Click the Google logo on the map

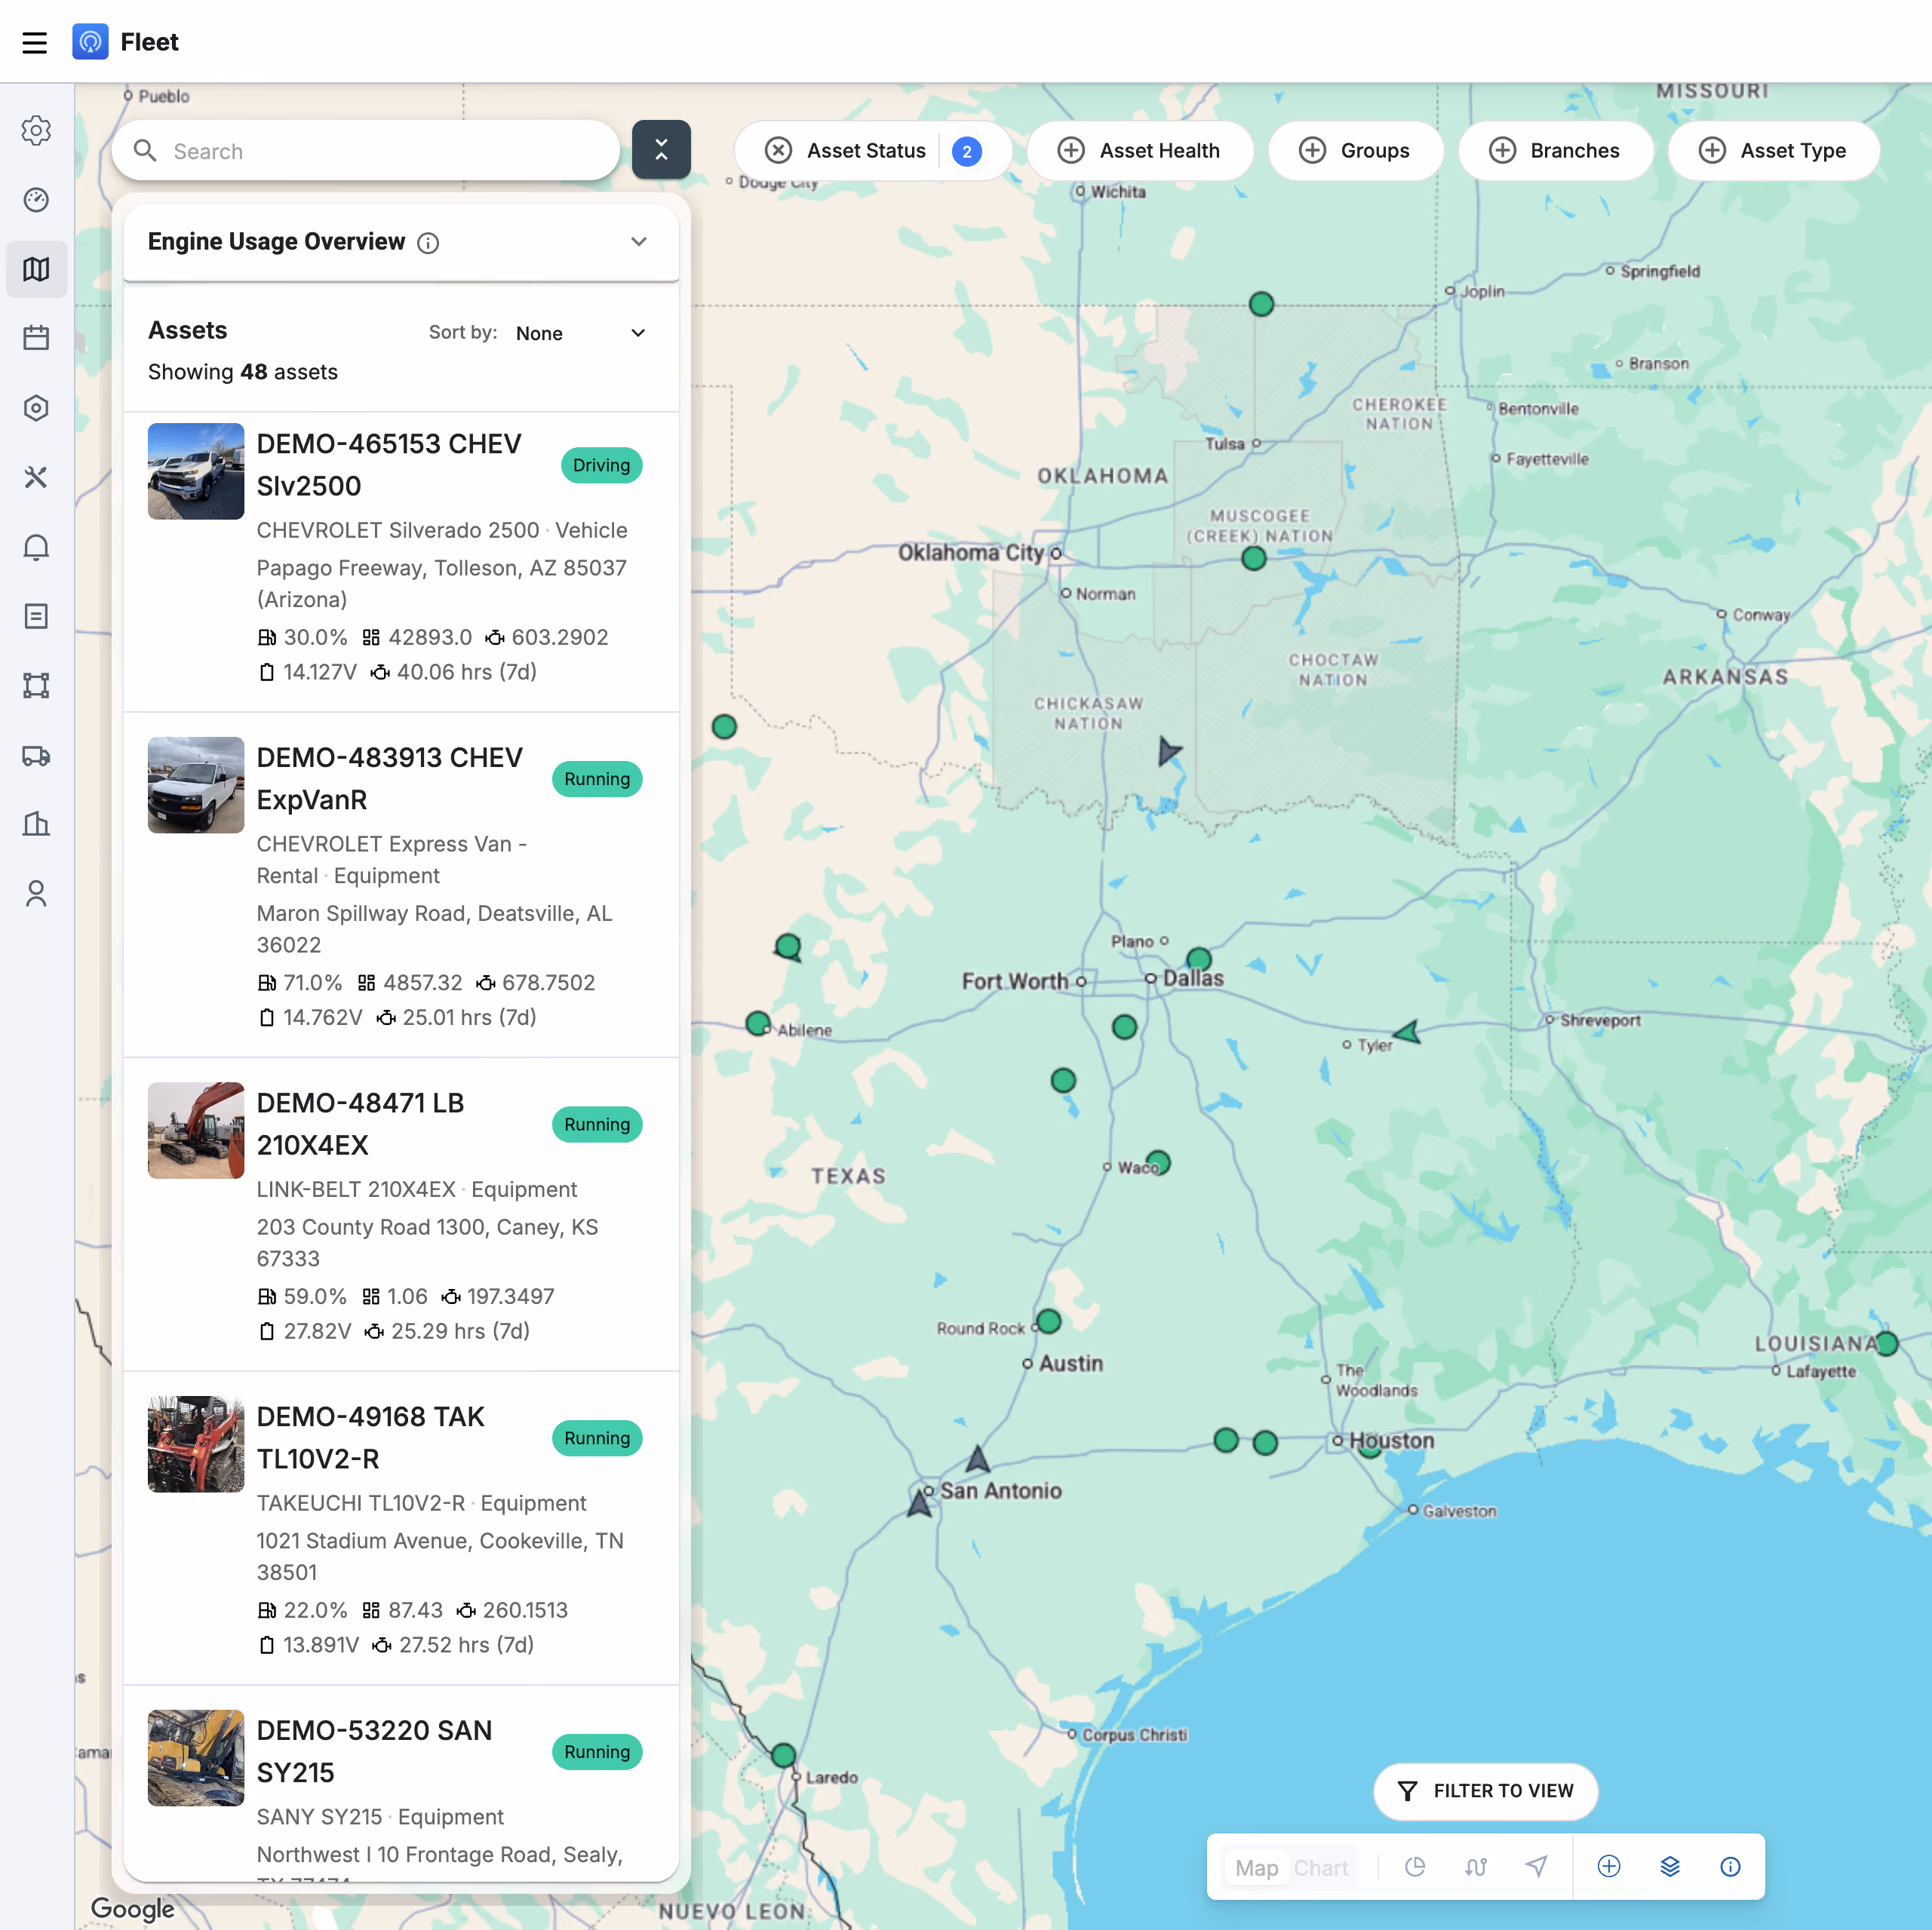click(132, 1908)
